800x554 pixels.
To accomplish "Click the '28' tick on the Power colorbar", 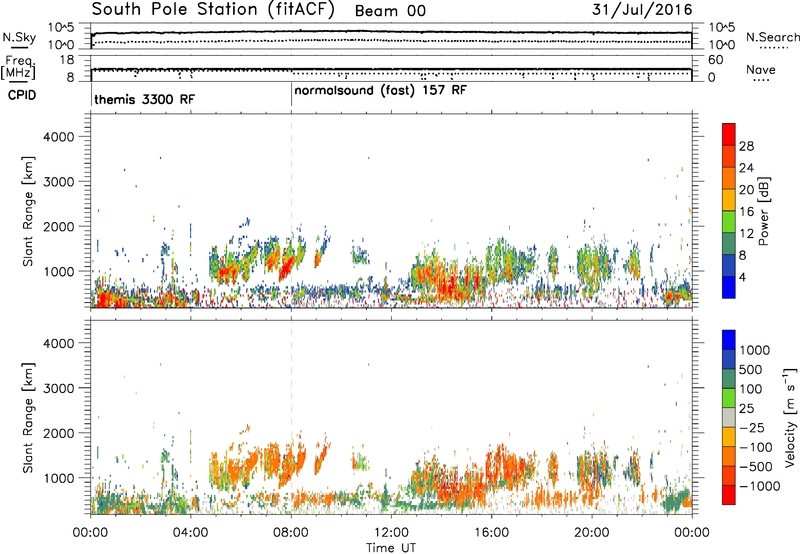I will click(x=746, y=146).
